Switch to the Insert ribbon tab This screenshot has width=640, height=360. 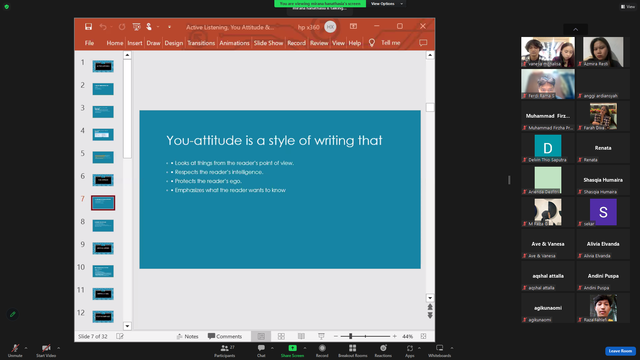pyautogui.click(x=135, y=43)
